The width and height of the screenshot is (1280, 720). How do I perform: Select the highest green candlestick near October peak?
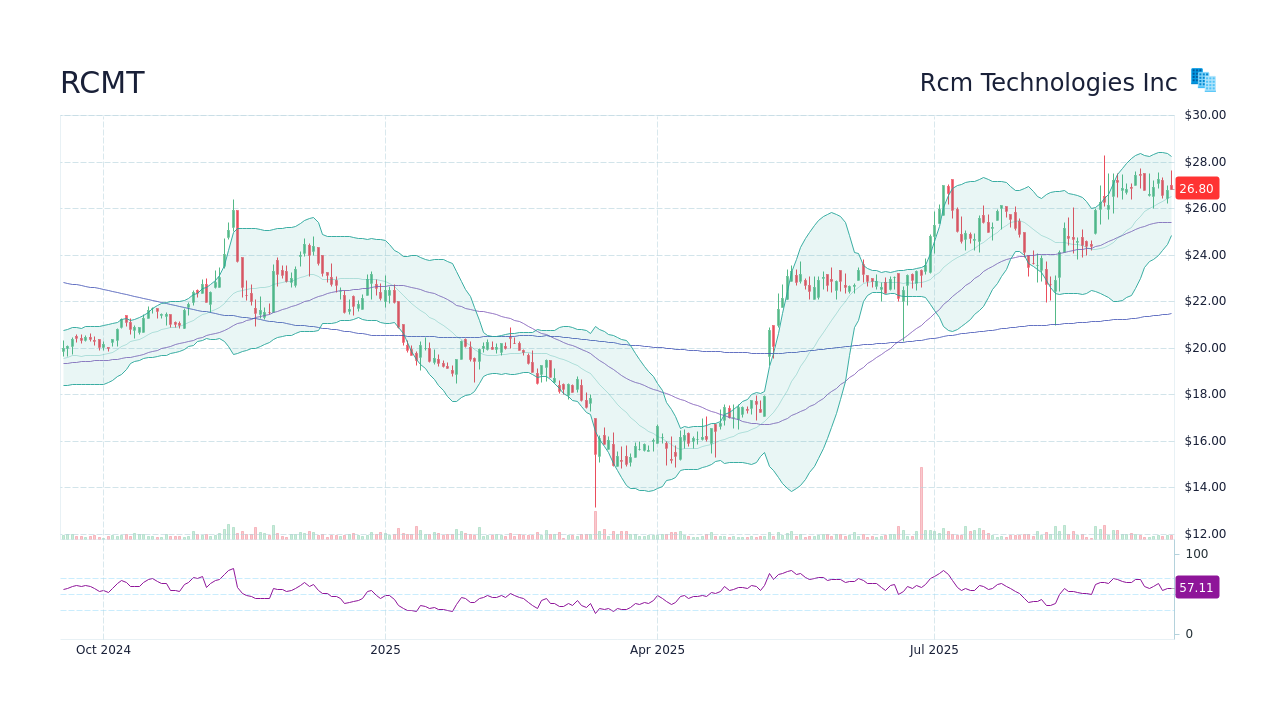point(233,220)
